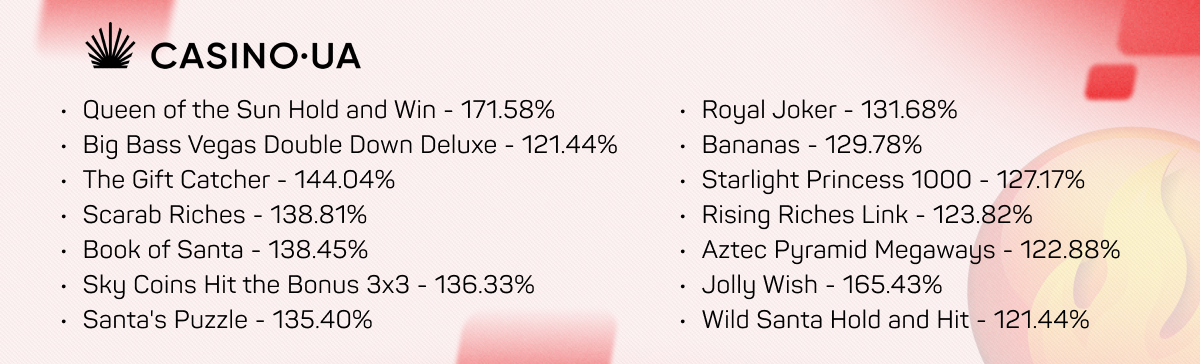Select Wild Santa Hold and Hit entry
Viewport: 1200px width, 364px height.
point(895,320)
